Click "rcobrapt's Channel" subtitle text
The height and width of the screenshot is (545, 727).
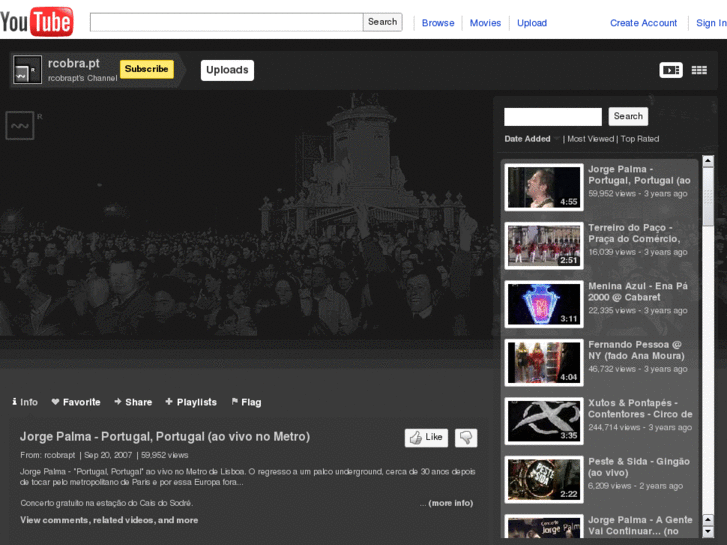coord(83,78)
